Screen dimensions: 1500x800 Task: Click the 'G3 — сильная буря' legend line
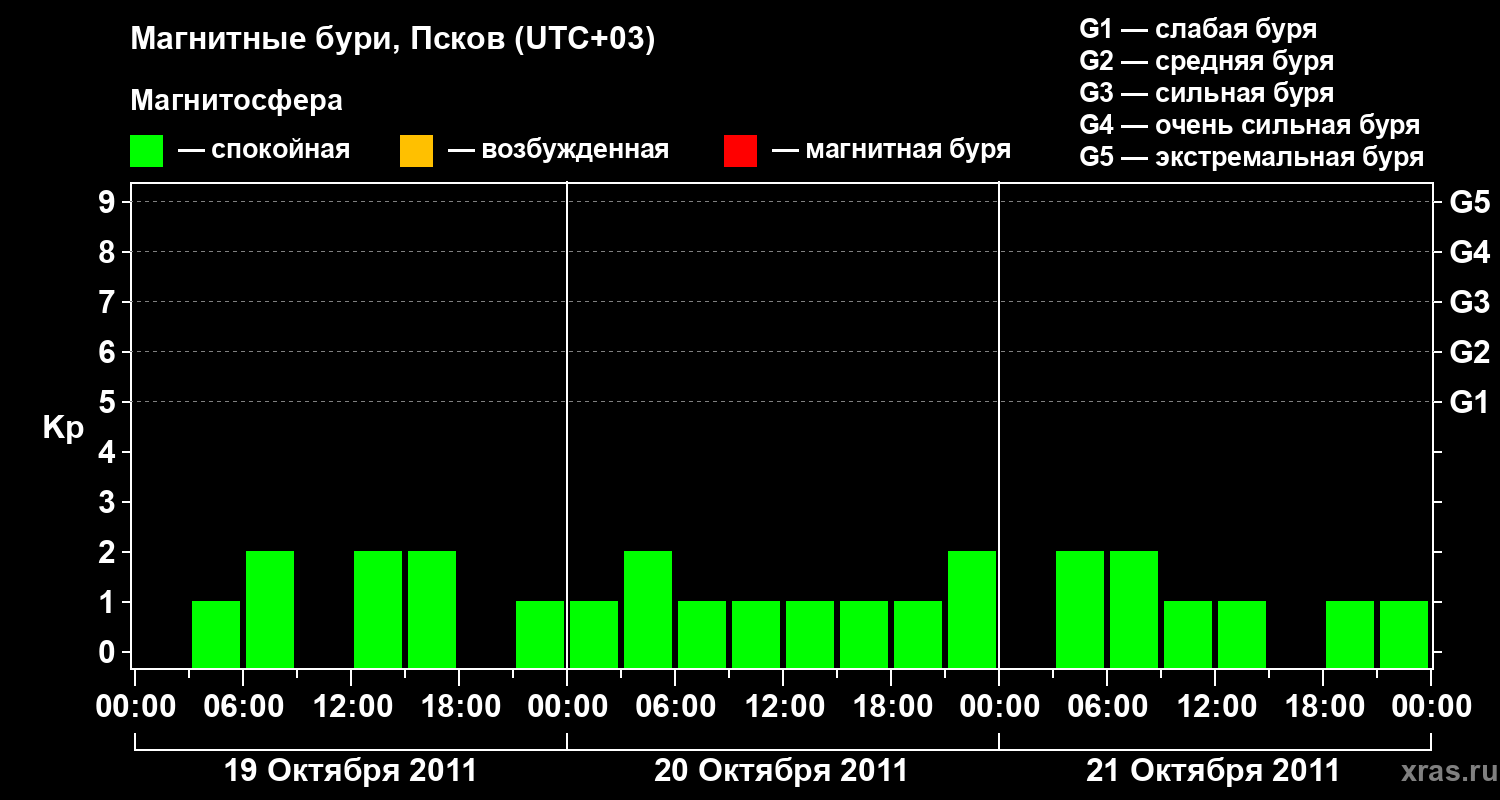[x=1206, y=93]
